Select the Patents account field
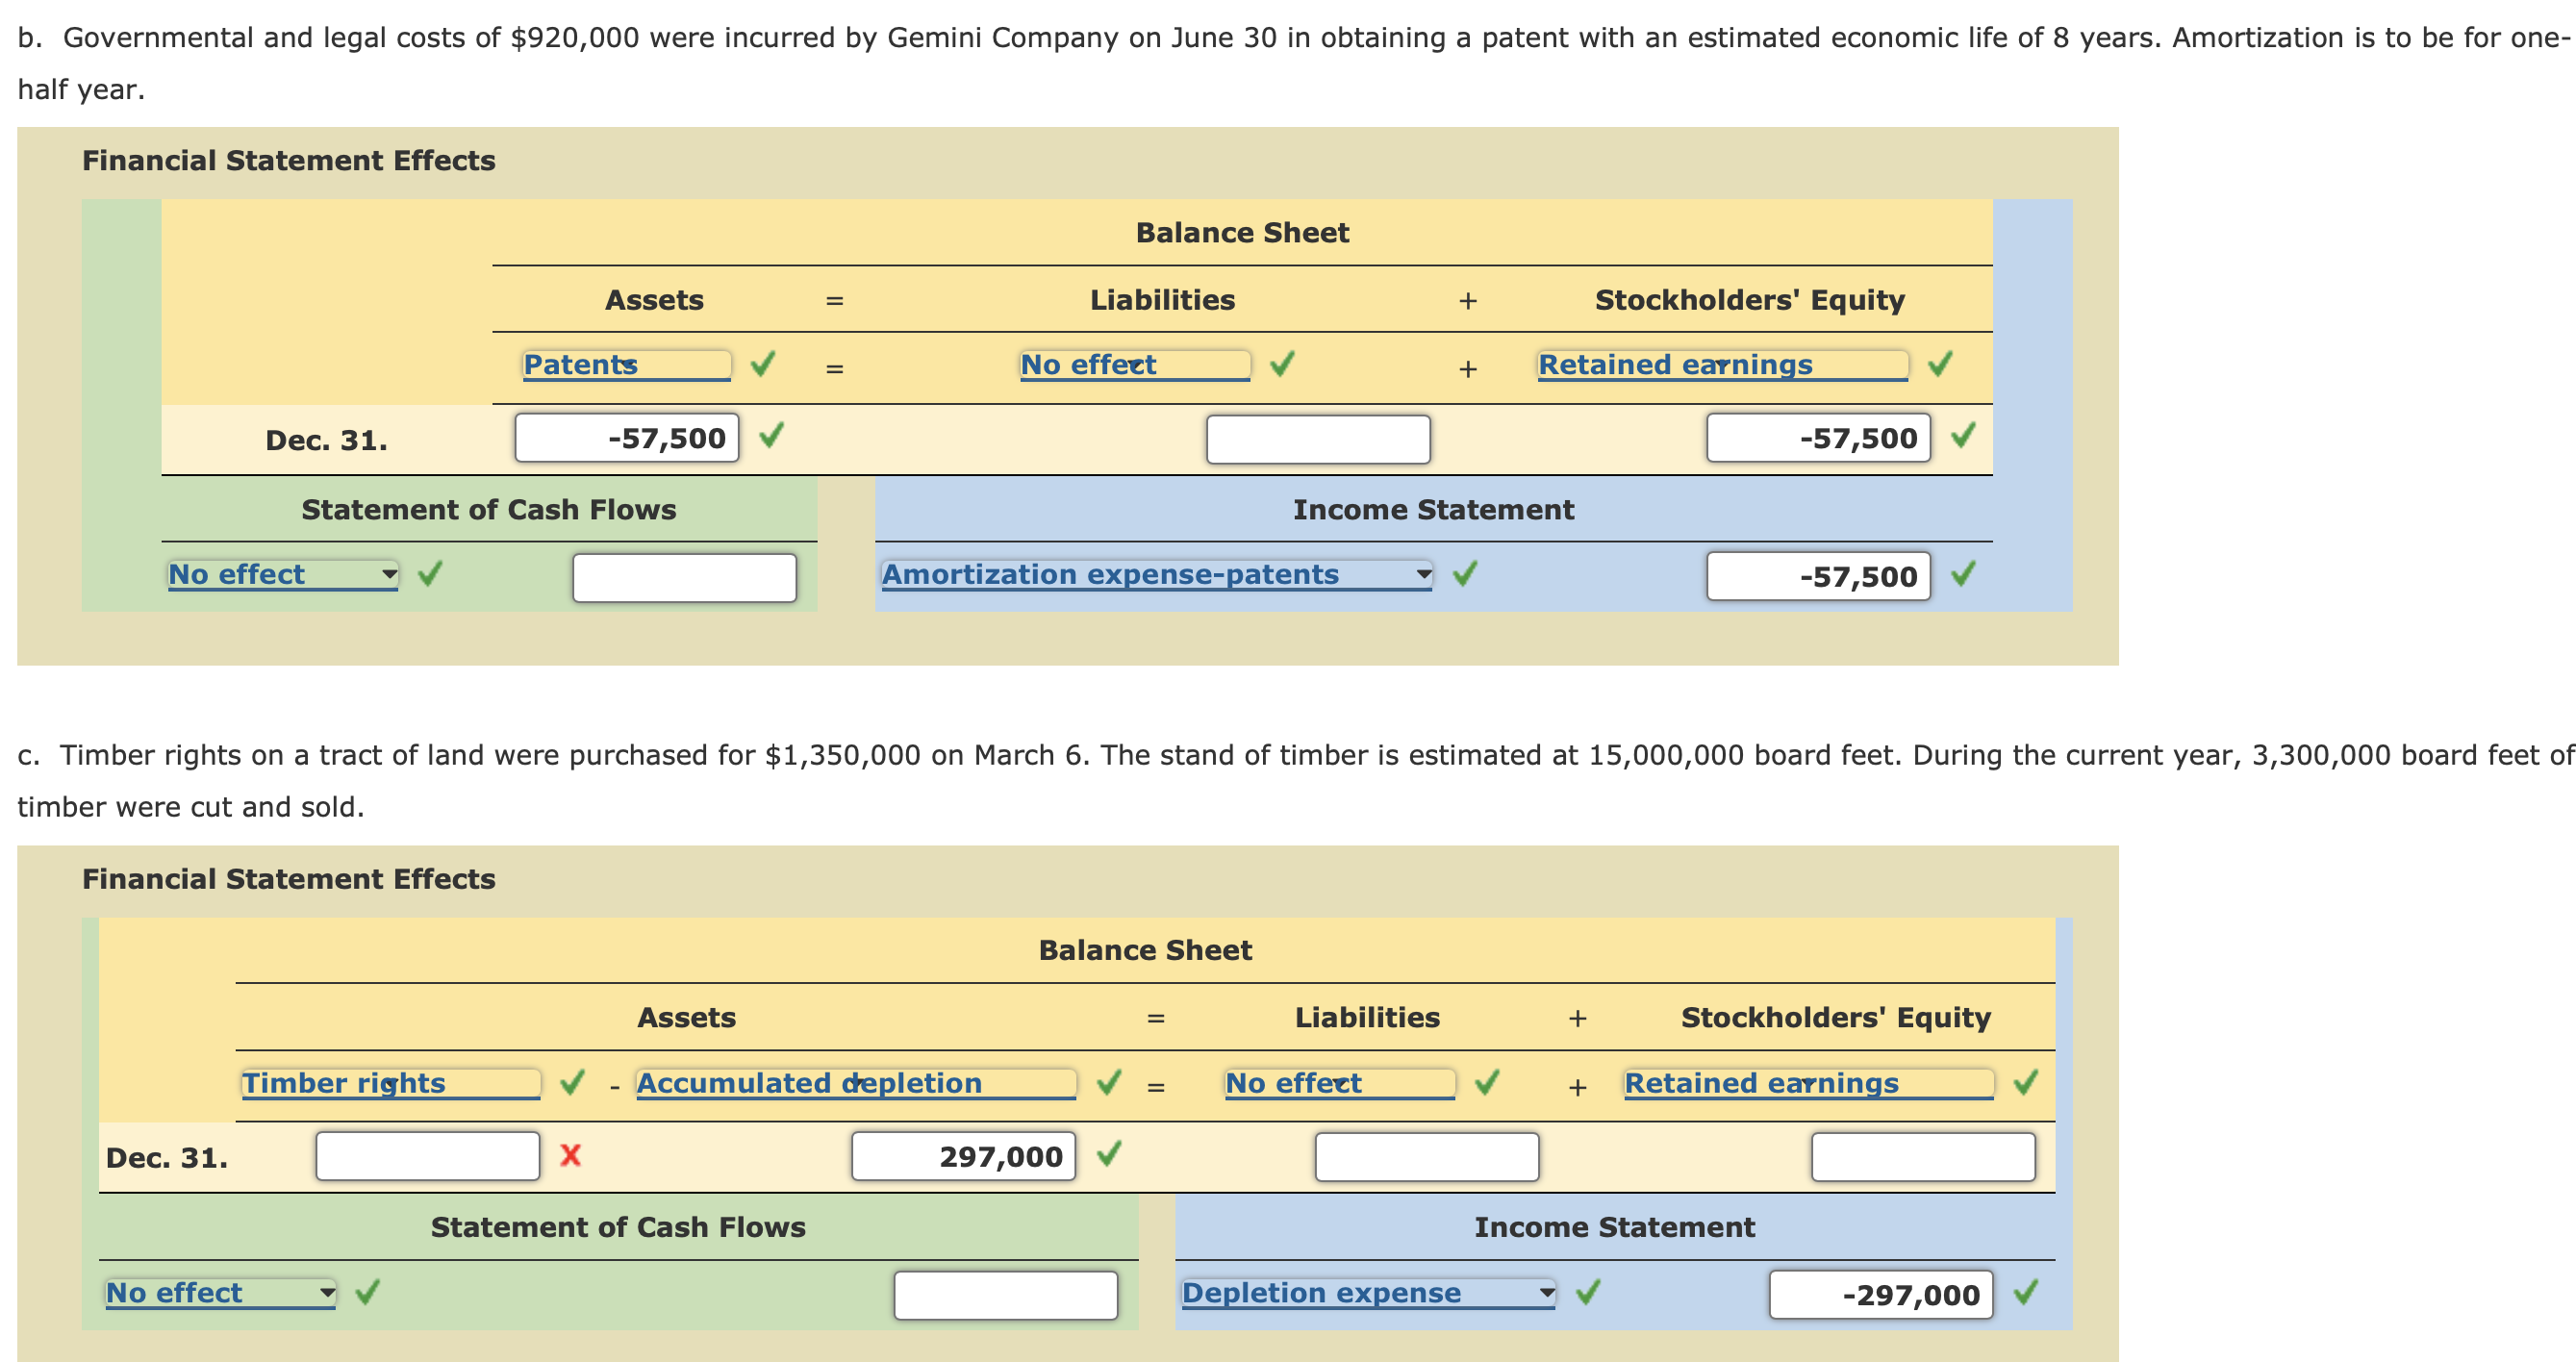Screen dimensions: 2576x1362 point(625,366)
